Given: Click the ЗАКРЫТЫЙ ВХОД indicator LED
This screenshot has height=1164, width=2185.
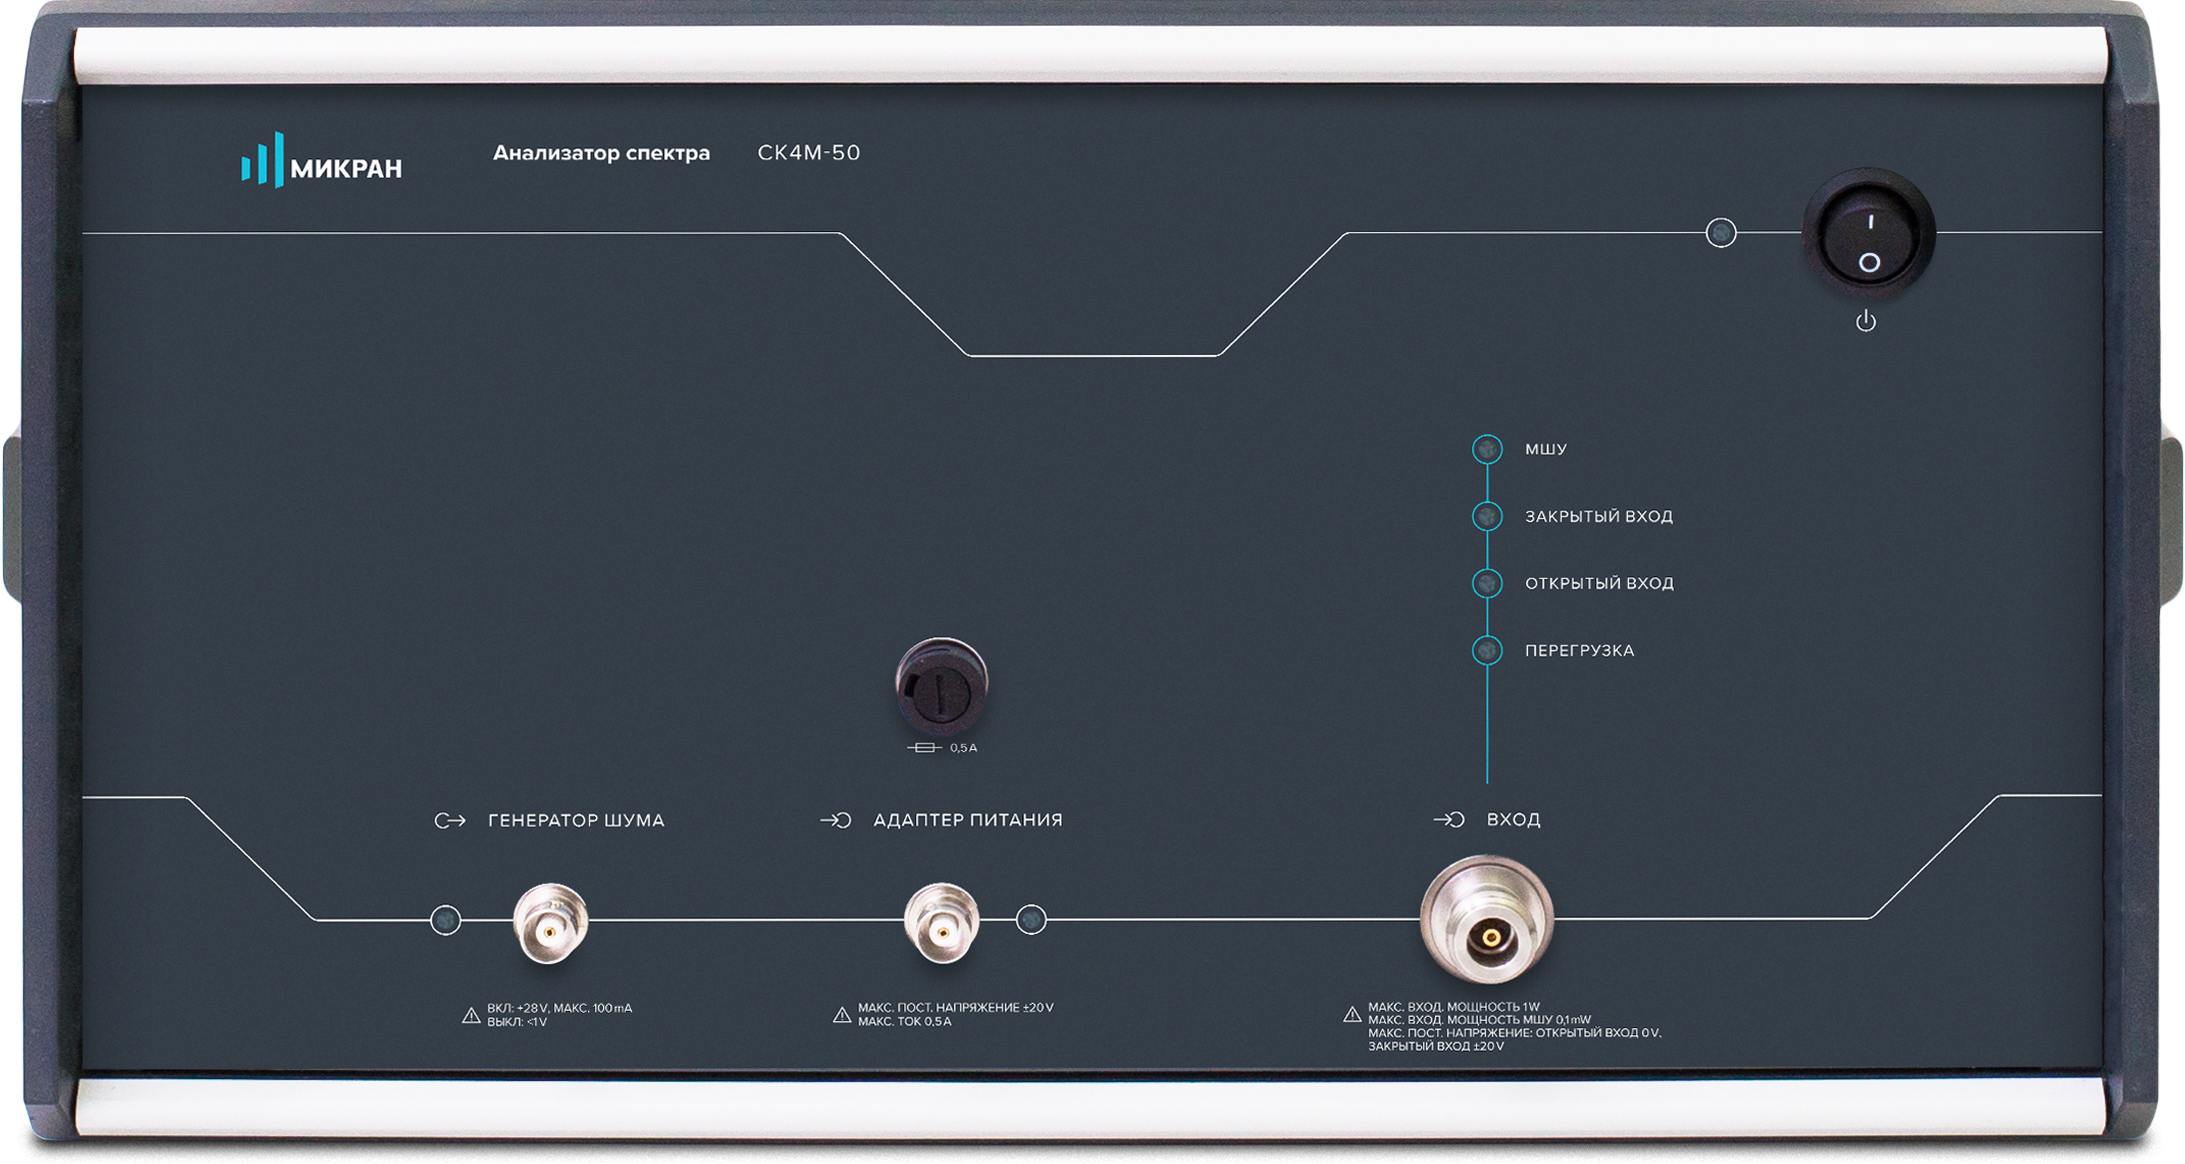Looking at the screenshot, I should (x=1487, y=516).
